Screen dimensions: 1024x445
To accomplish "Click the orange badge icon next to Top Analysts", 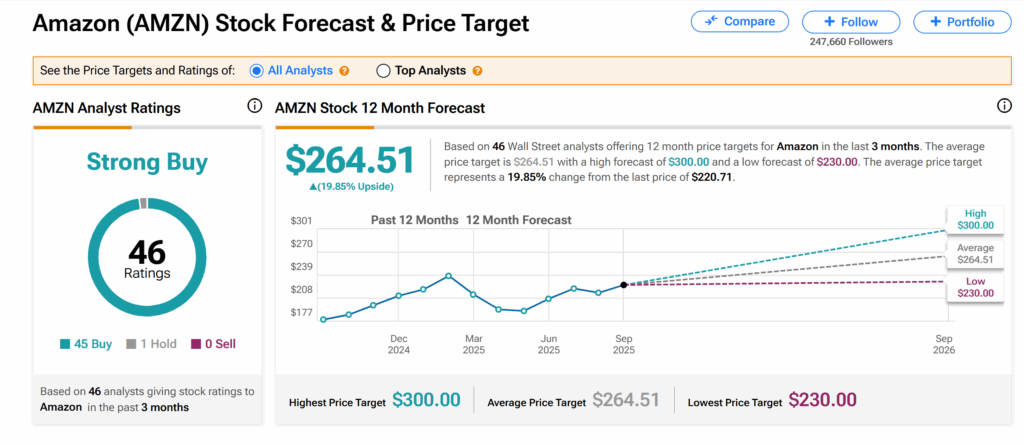I will click(477, 71).
